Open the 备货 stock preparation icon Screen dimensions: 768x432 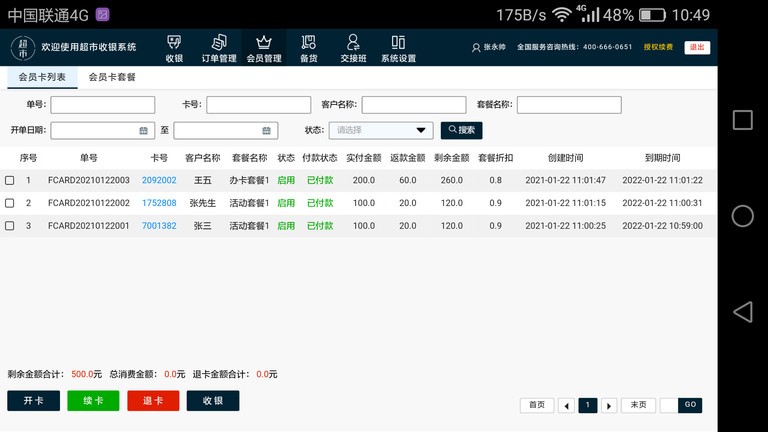pos(309,47)
